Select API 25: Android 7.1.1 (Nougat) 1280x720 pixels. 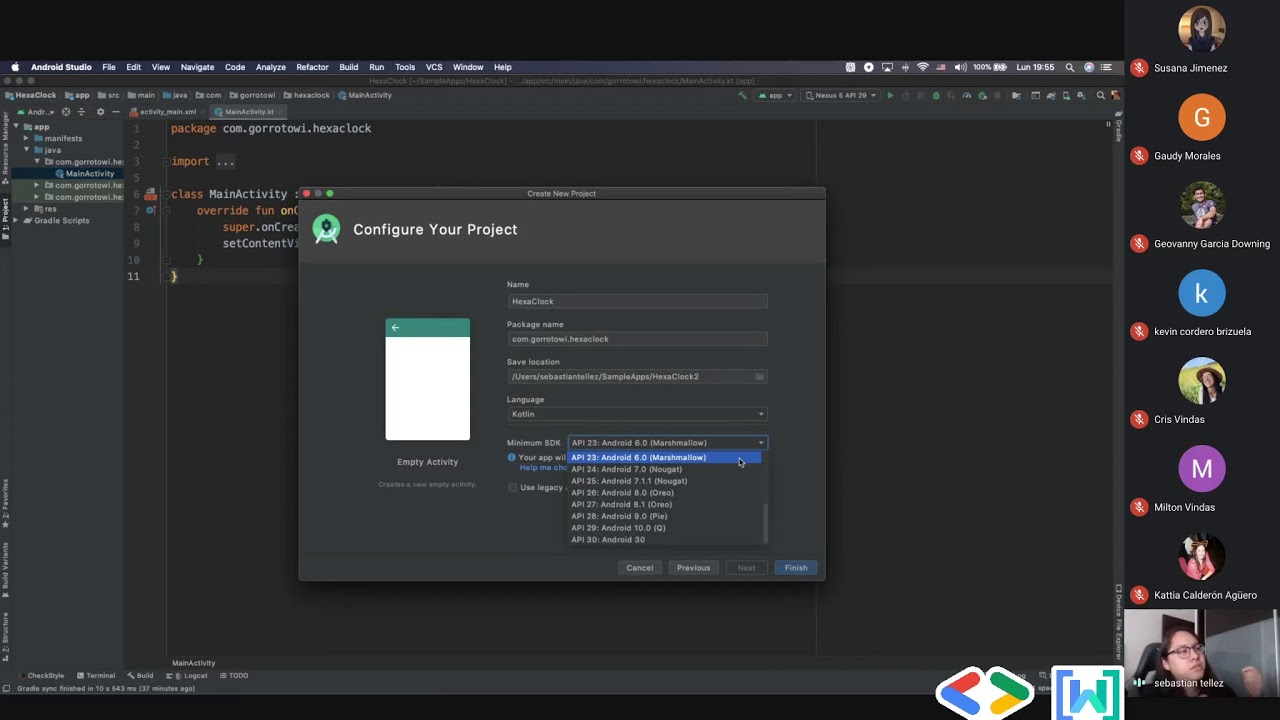click(665, 481)
